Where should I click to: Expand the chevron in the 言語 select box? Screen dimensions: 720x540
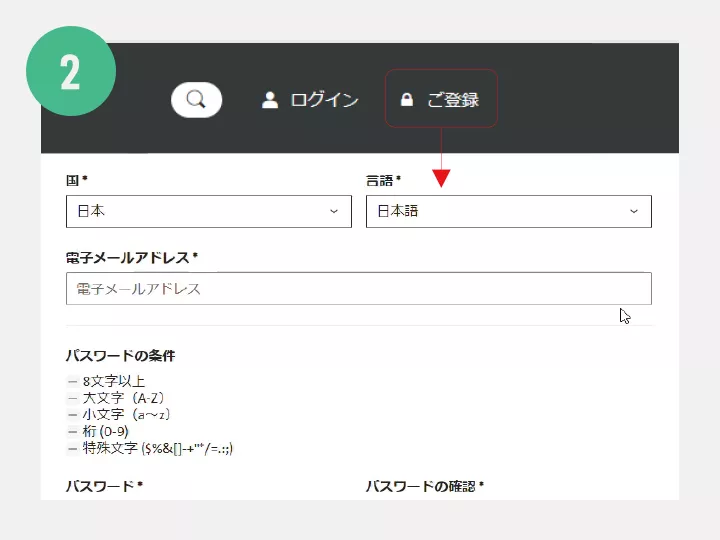(634, 211)
